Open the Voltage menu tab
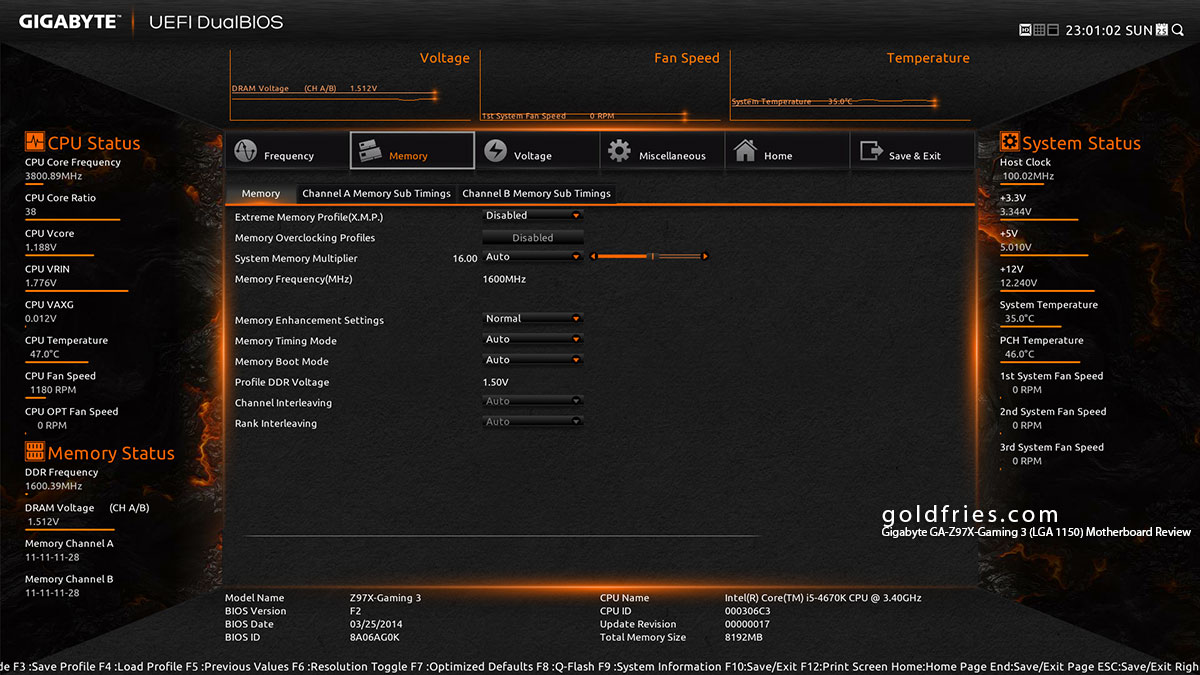The height and width of the screenshot is (675, 1200). 537,151
